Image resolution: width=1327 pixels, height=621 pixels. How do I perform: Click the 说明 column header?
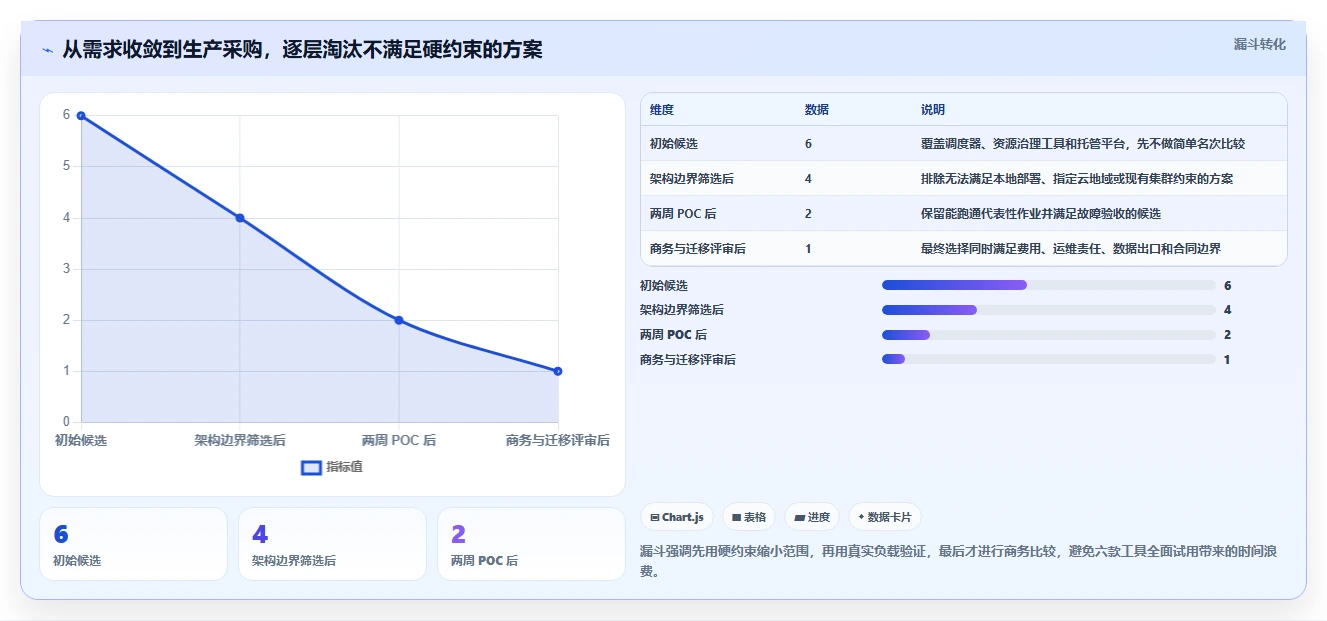coord(933,110)
